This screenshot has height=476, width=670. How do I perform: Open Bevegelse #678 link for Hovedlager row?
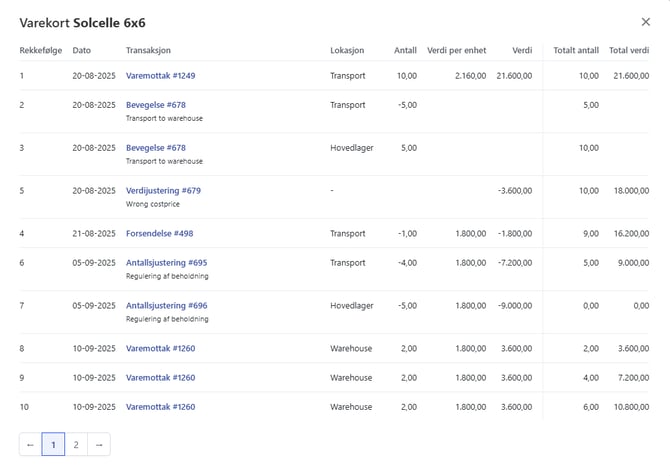click(155, 147)
